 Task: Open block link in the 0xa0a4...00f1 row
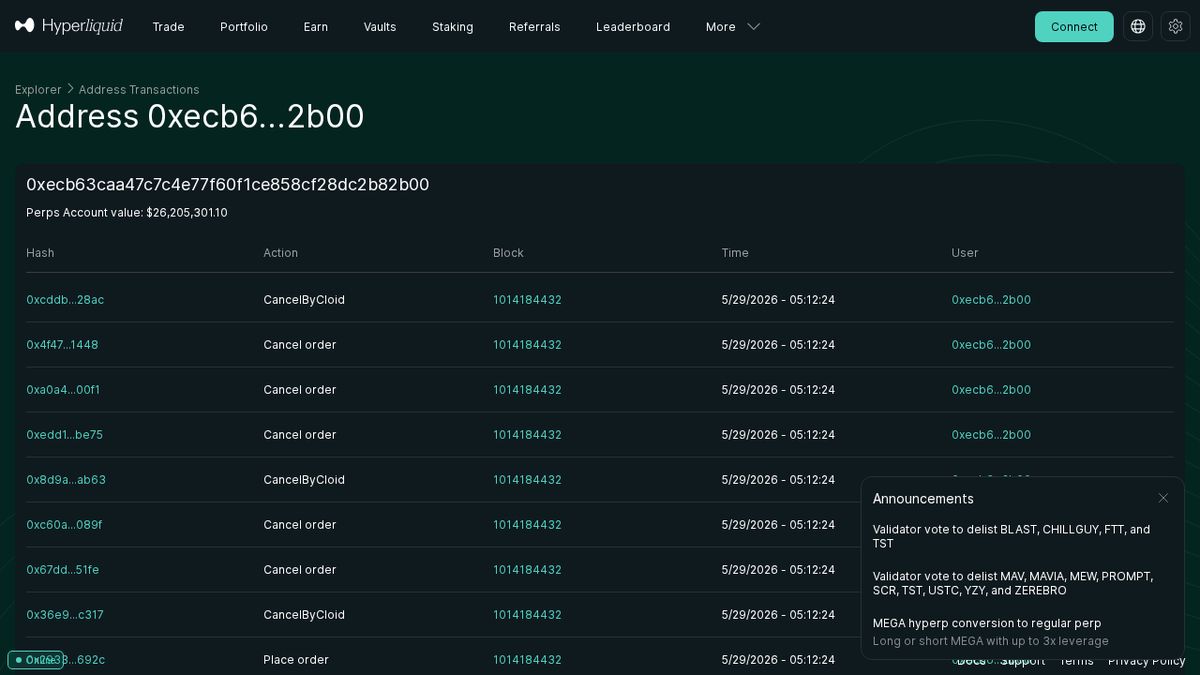[527, 390]
